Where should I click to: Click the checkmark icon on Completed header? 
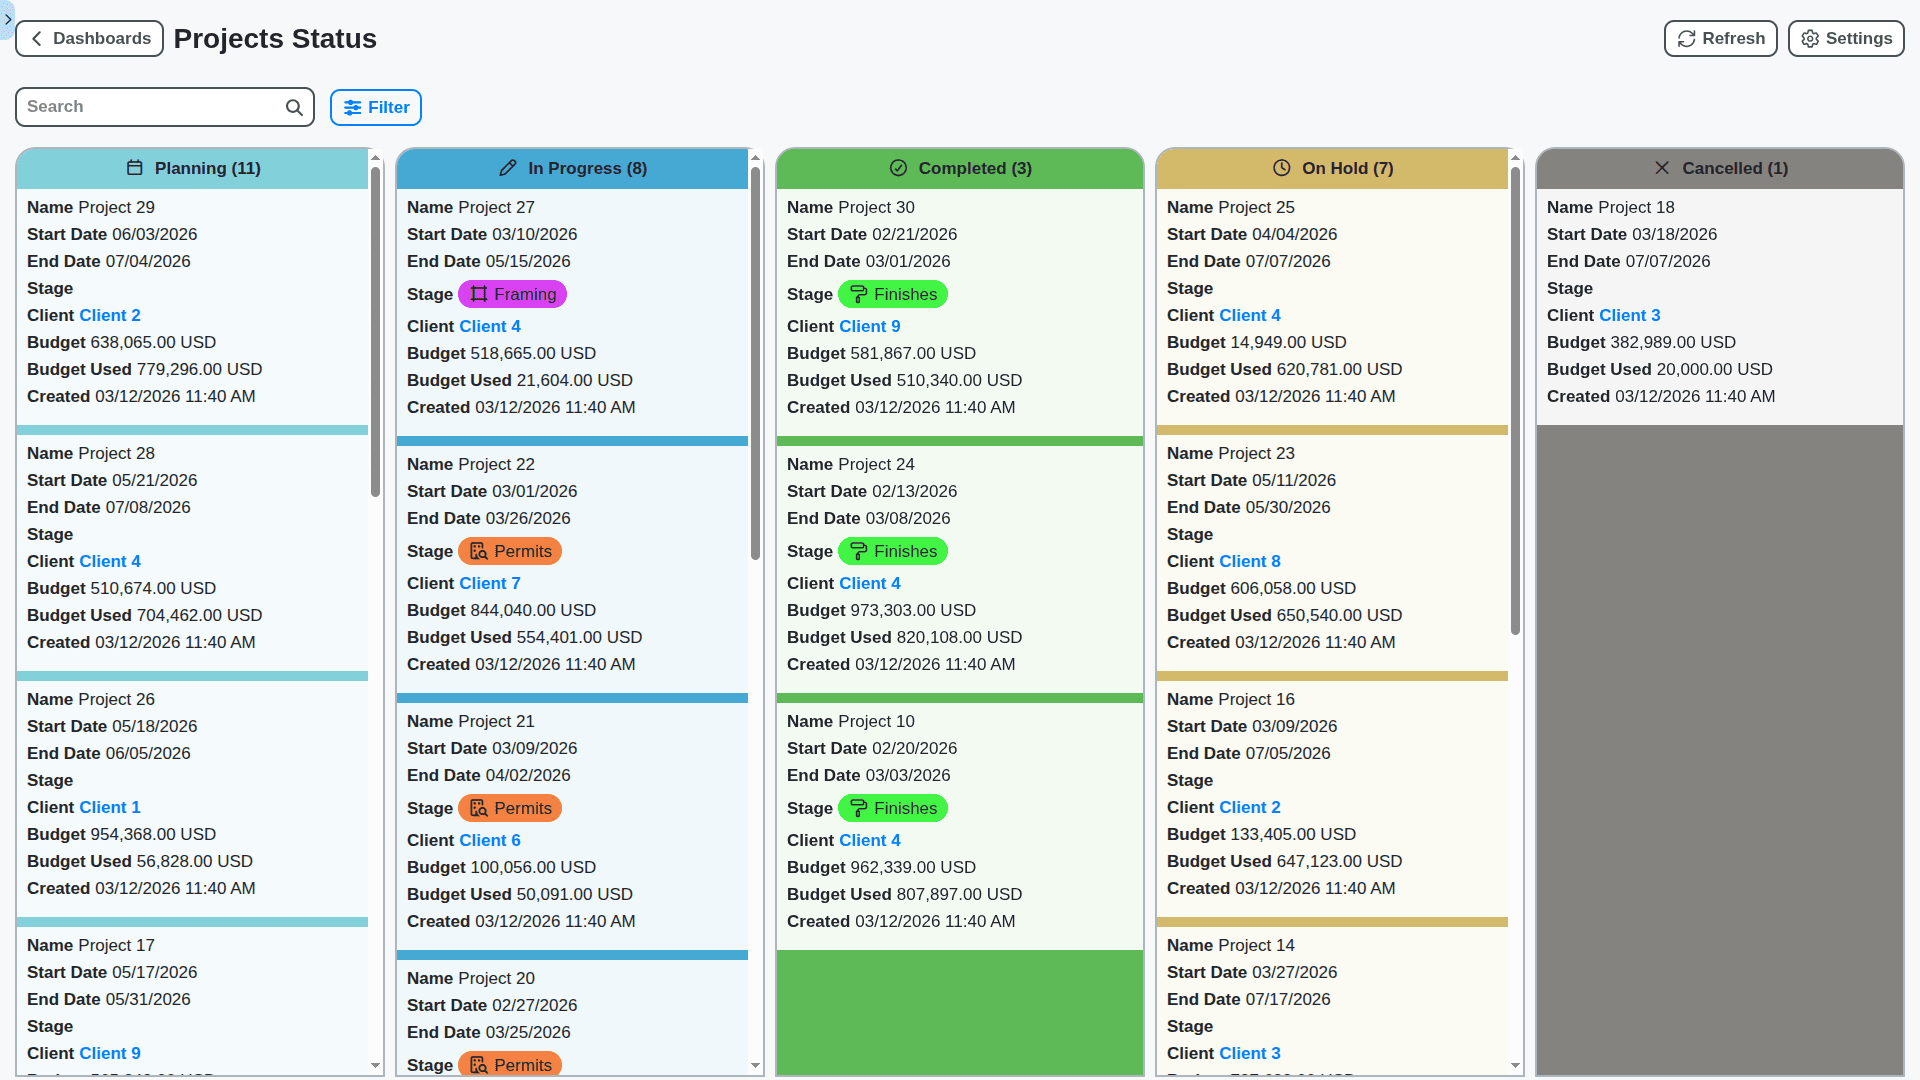click(x=898, y=168)
